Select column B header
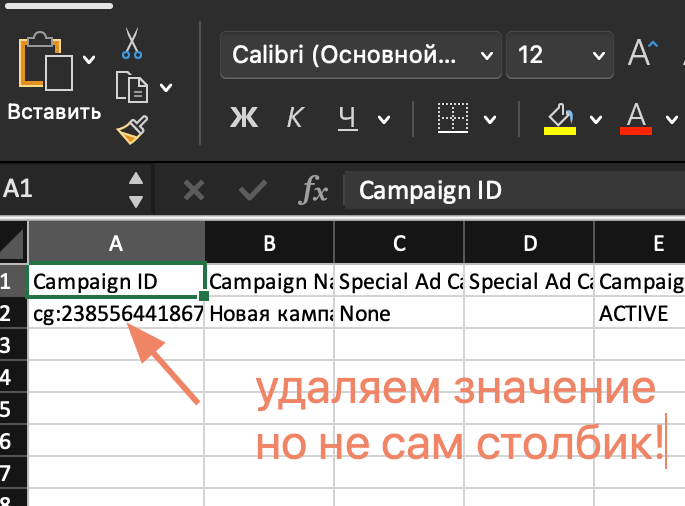This screenshot has width=685, height=506. pos(270,243)
